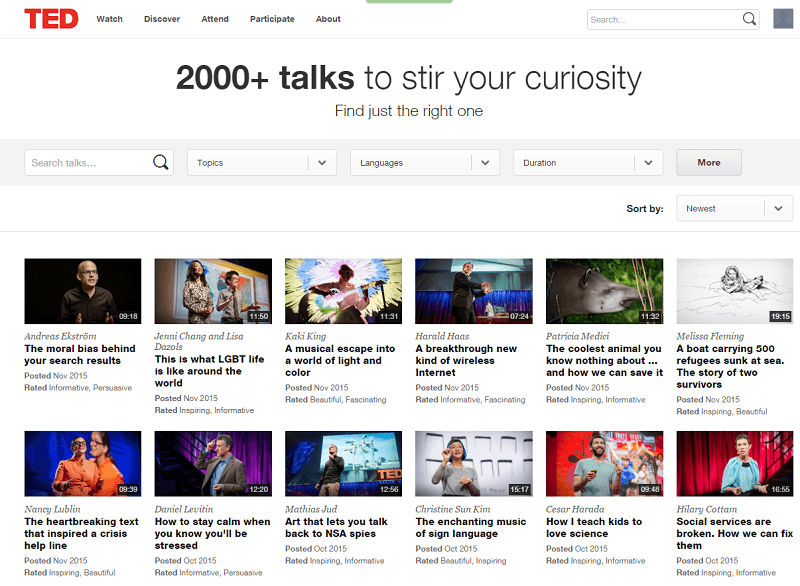
Task: Click the More filters button
Action: point(709,163)
